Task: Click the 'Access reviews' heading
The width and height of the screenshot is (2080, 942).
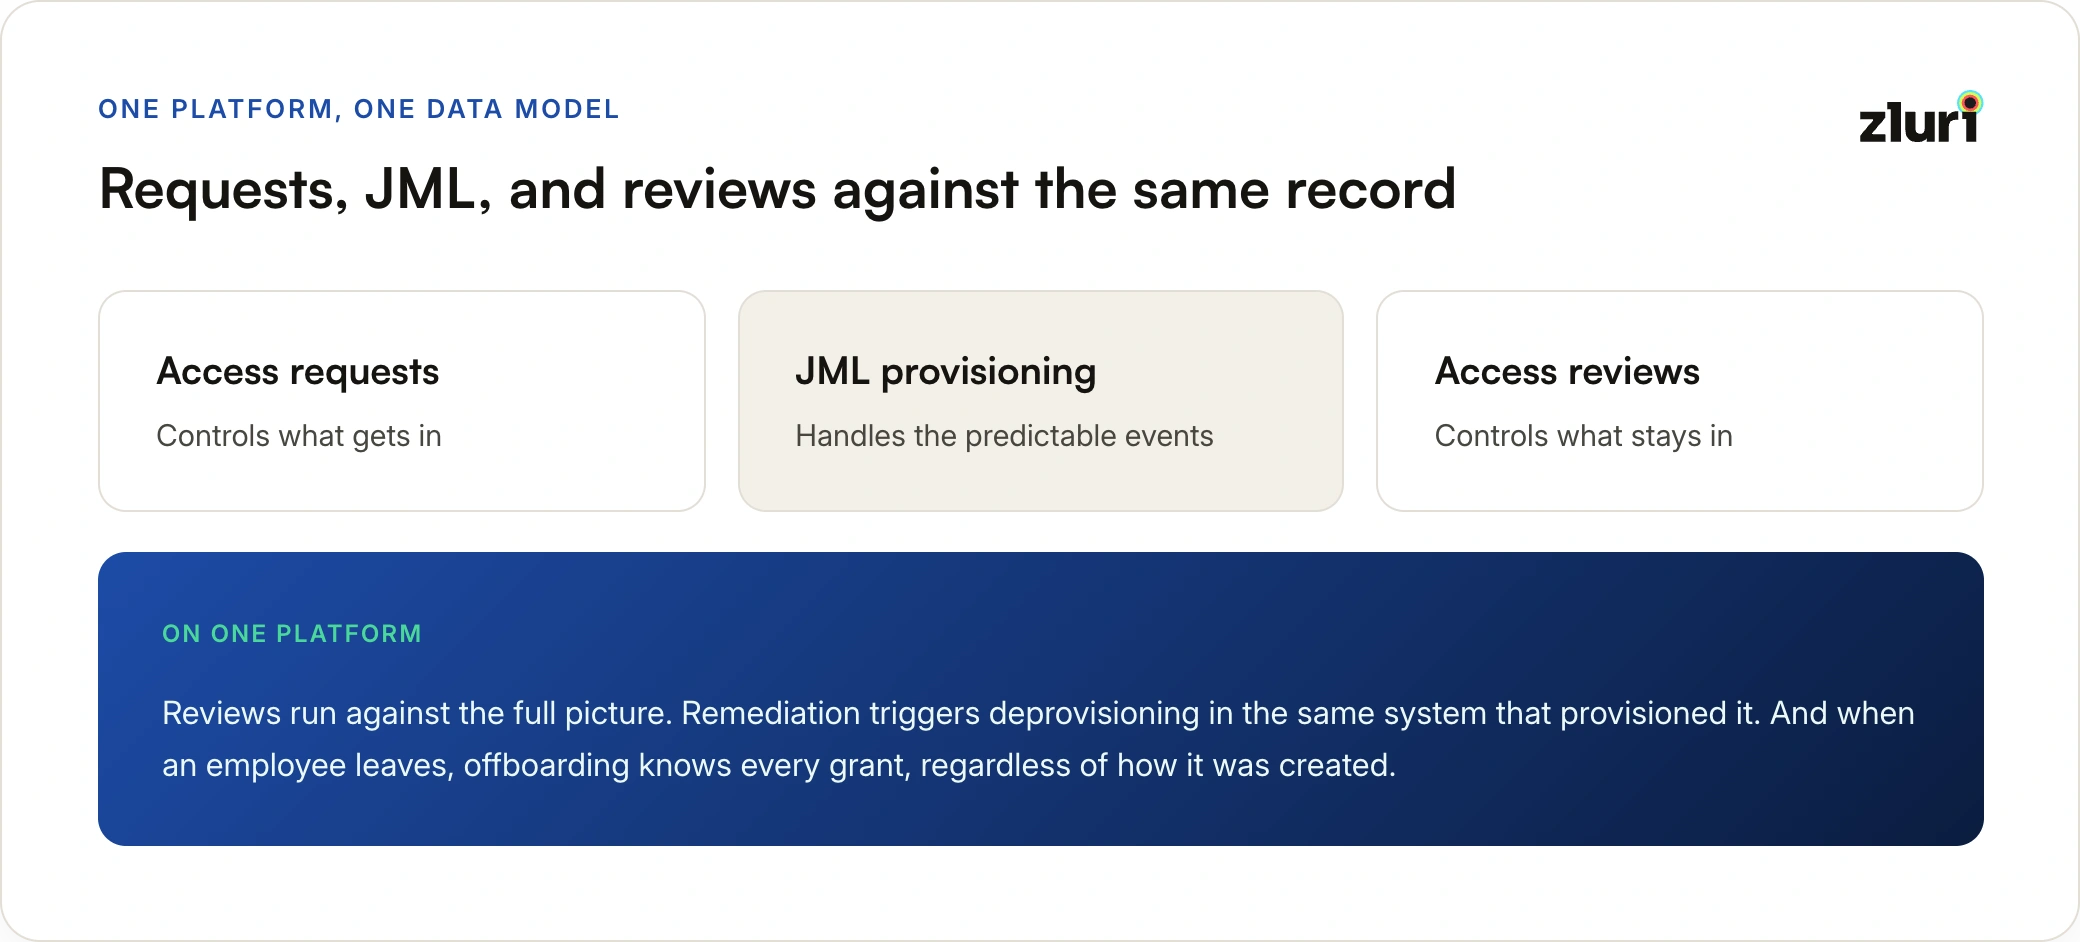Action: [x=1567, y=372]
